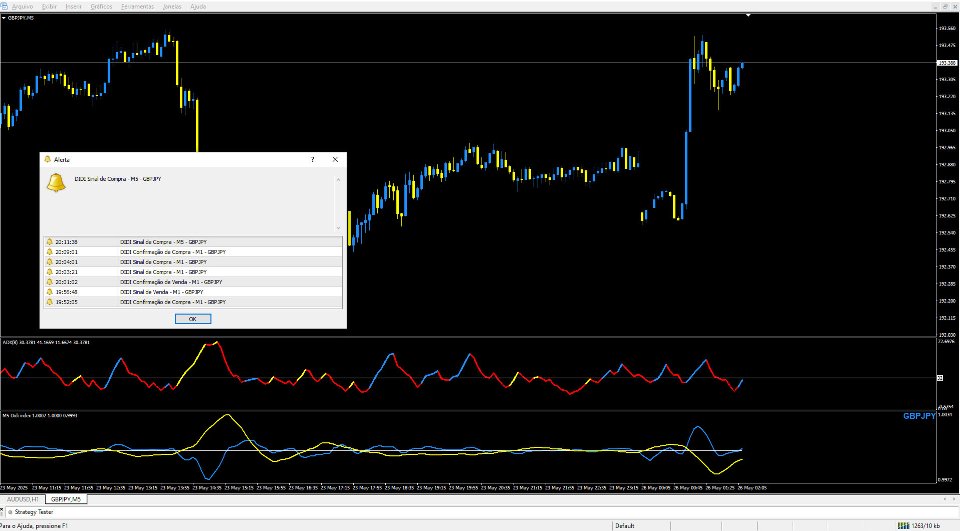Click the MetaTrader app icon in menu bar
Viewport: 960px width, 531px height.
pyautogui.click(x=4, y=7)
